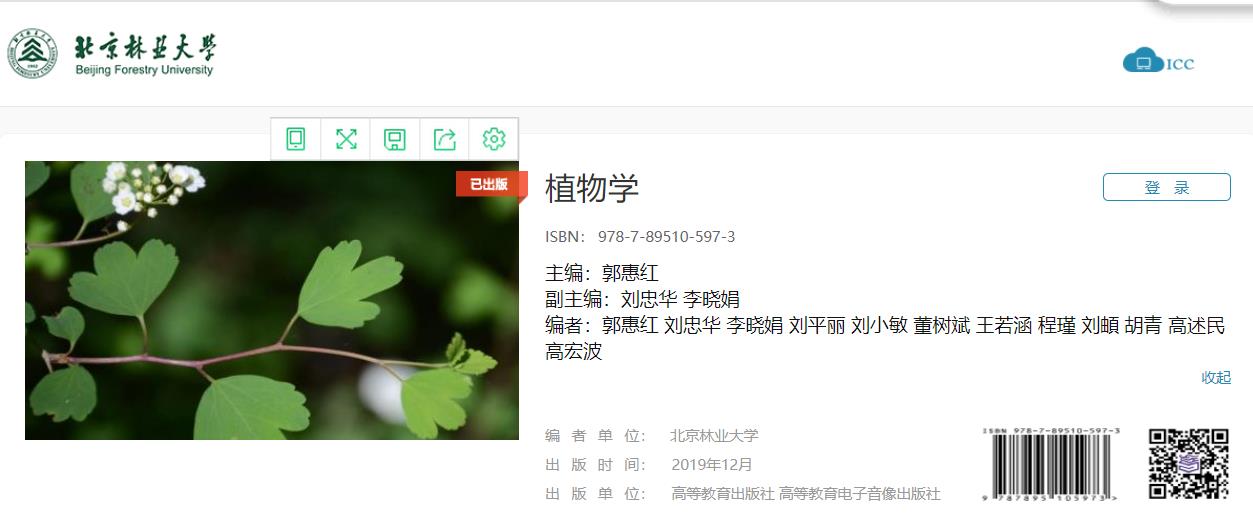Click the Beijing Forestry University round emblem

pos(32,54)
